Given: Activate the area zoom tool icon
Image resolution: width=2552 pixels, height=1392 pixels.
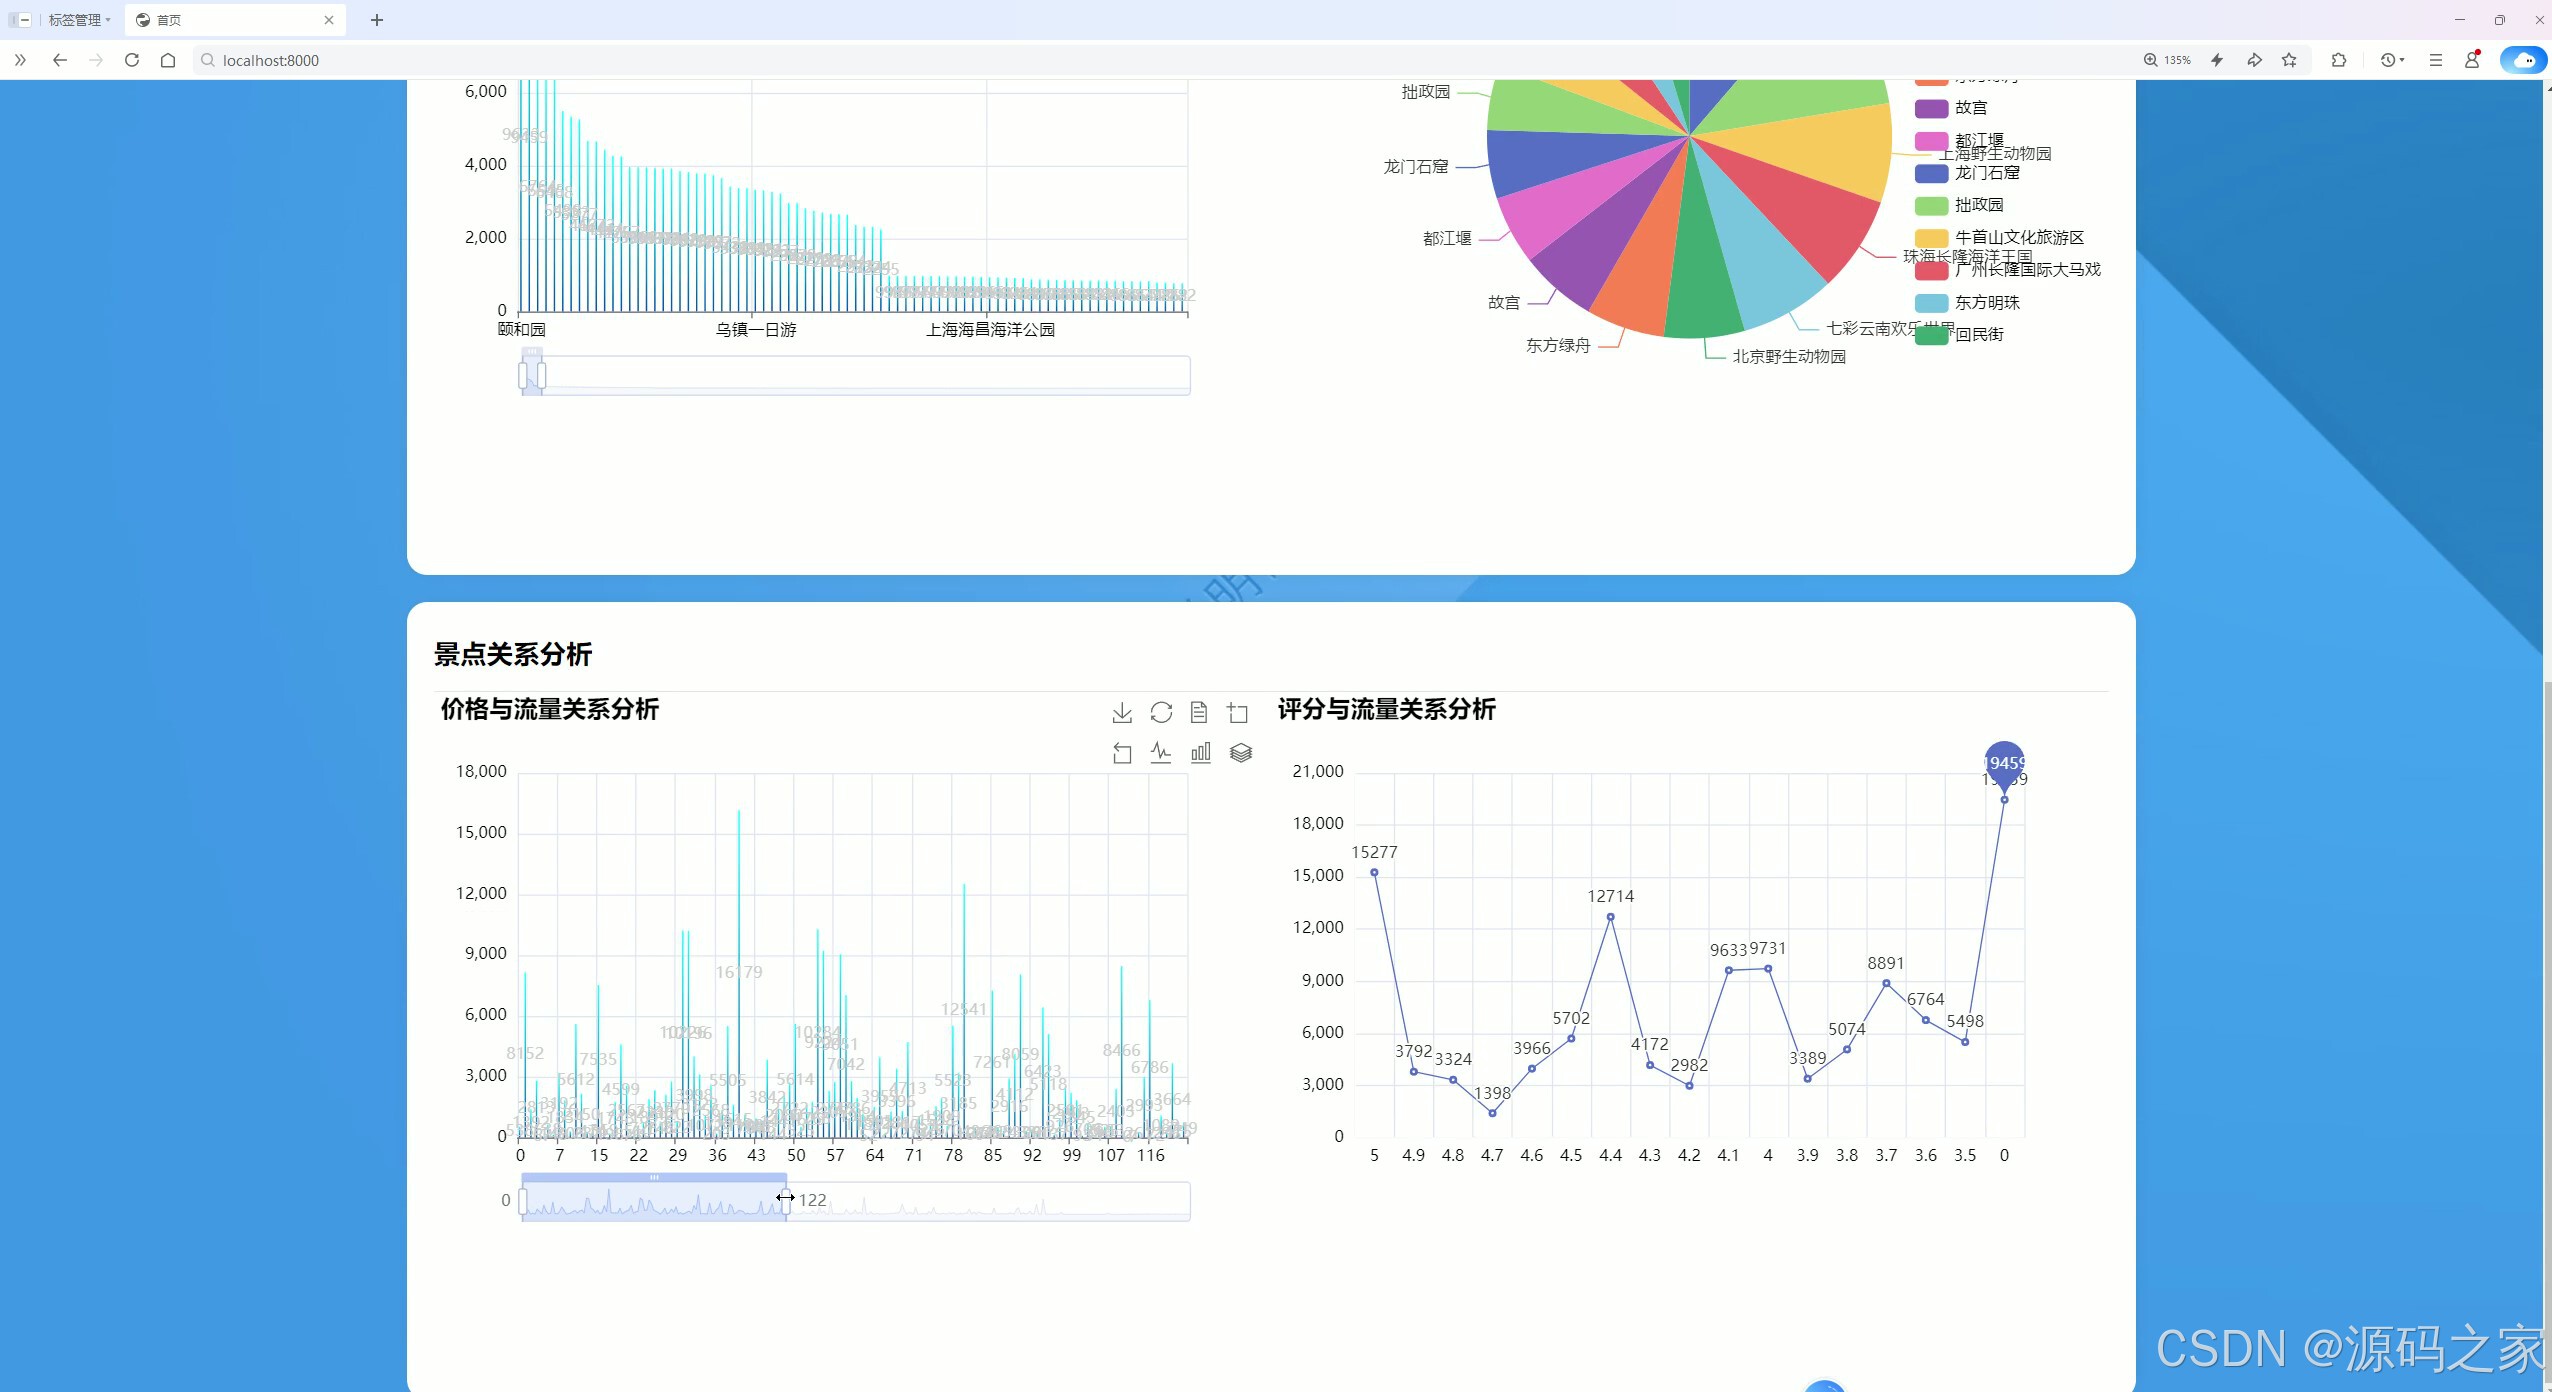Looking at the screenshot, I should click(1238, 712).
